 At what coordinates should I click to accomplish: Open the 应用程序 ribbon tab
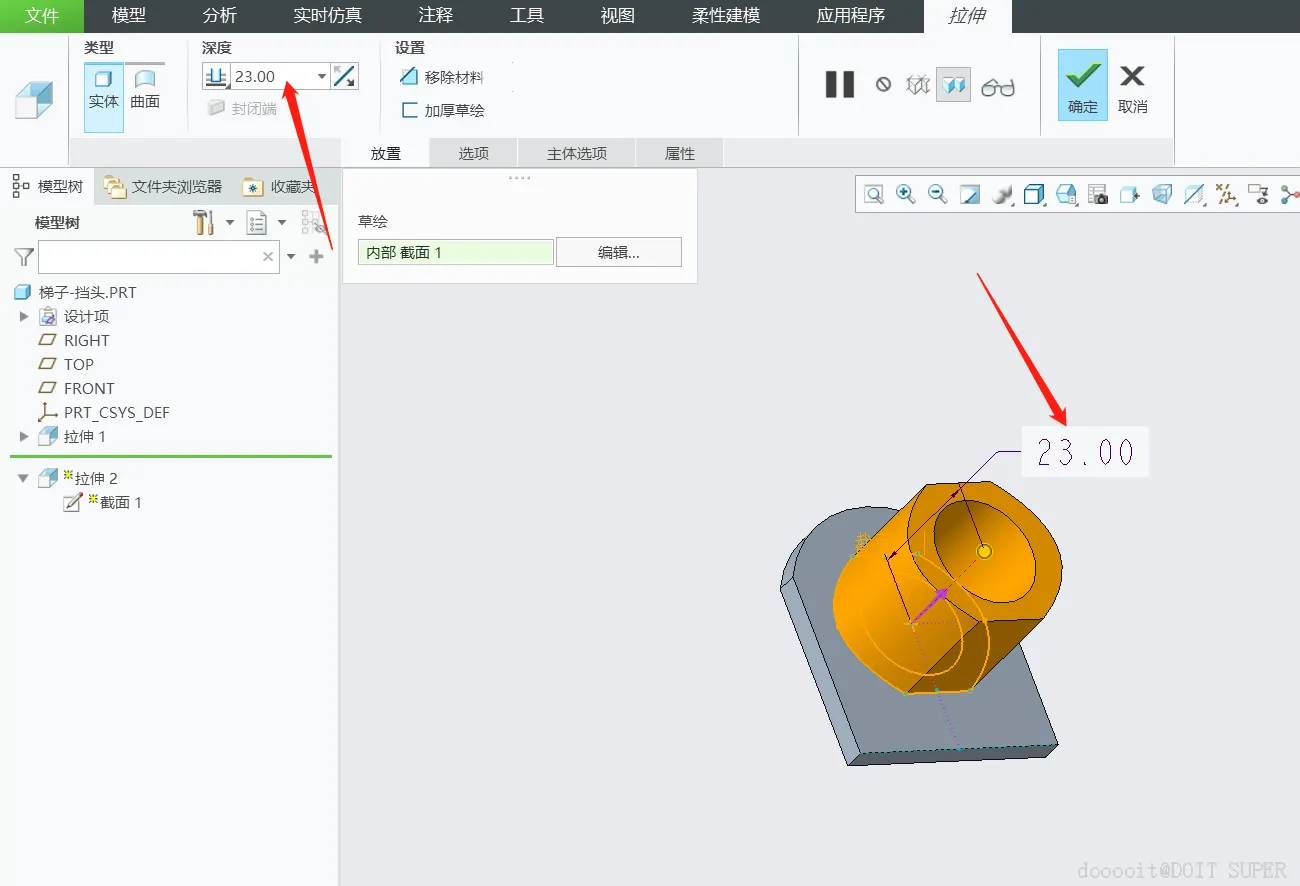(851, 16)
